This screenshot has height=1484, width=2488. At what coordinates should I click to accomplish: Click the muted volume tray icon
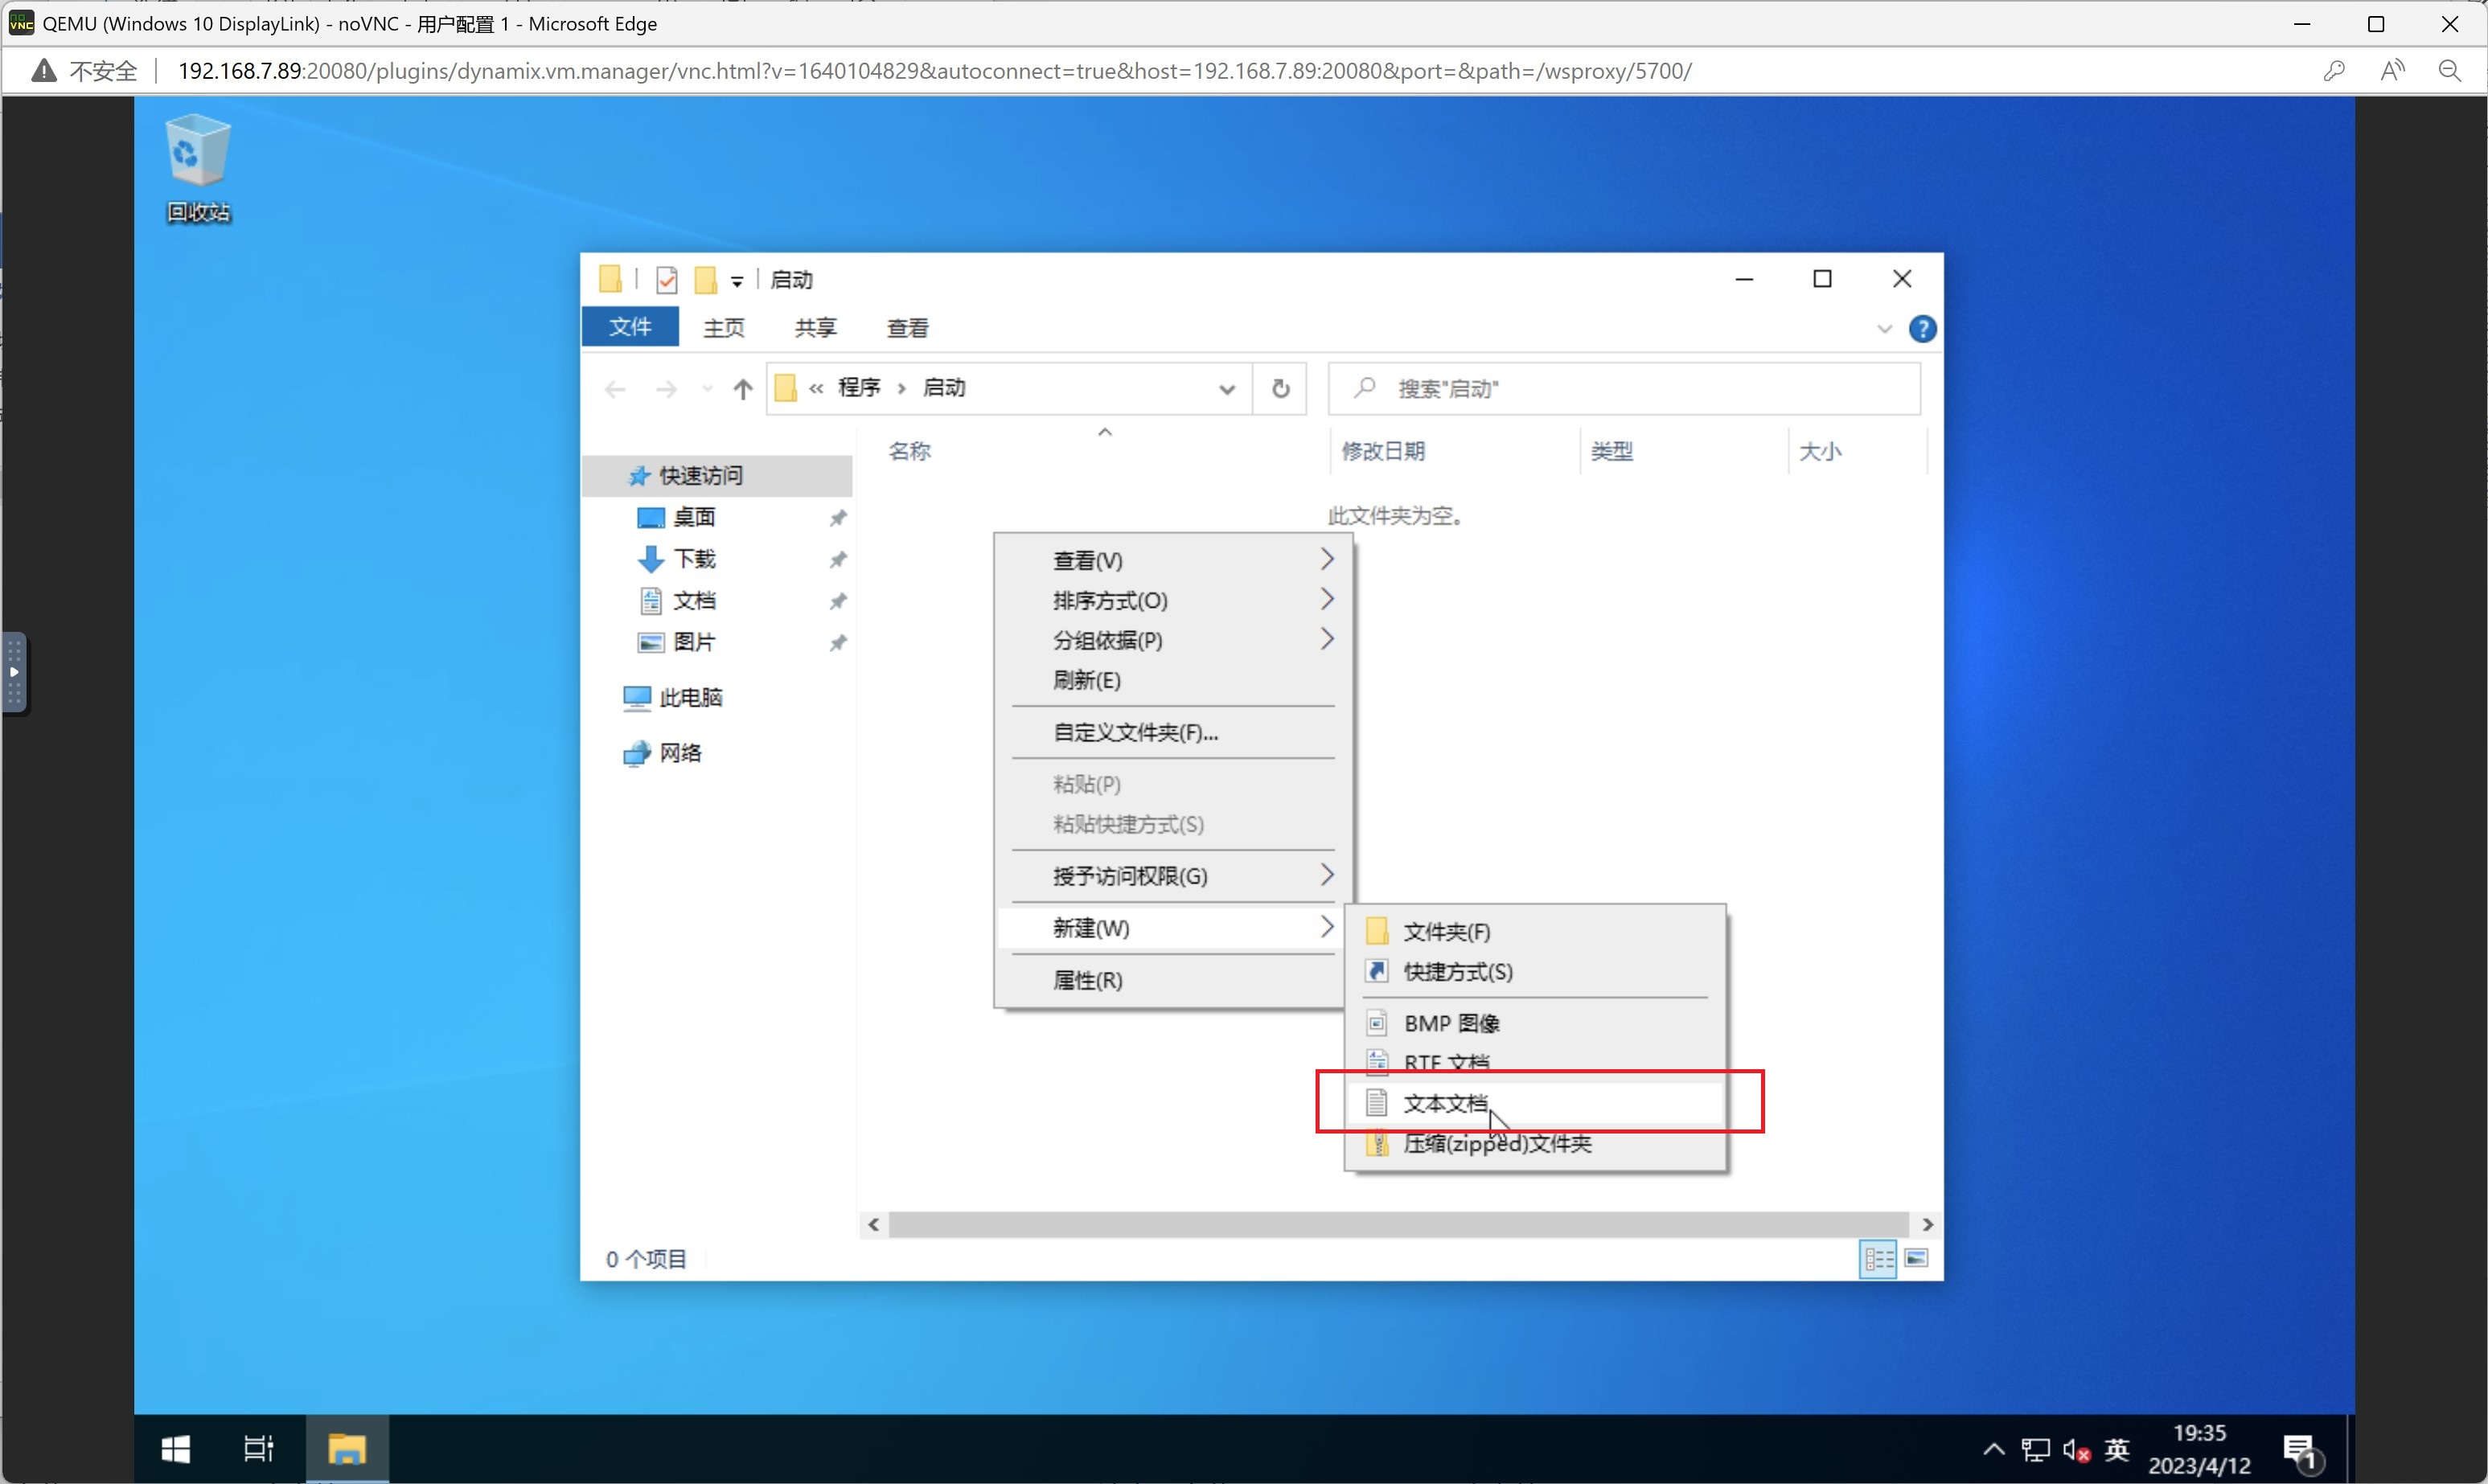pos(2076,1450)
